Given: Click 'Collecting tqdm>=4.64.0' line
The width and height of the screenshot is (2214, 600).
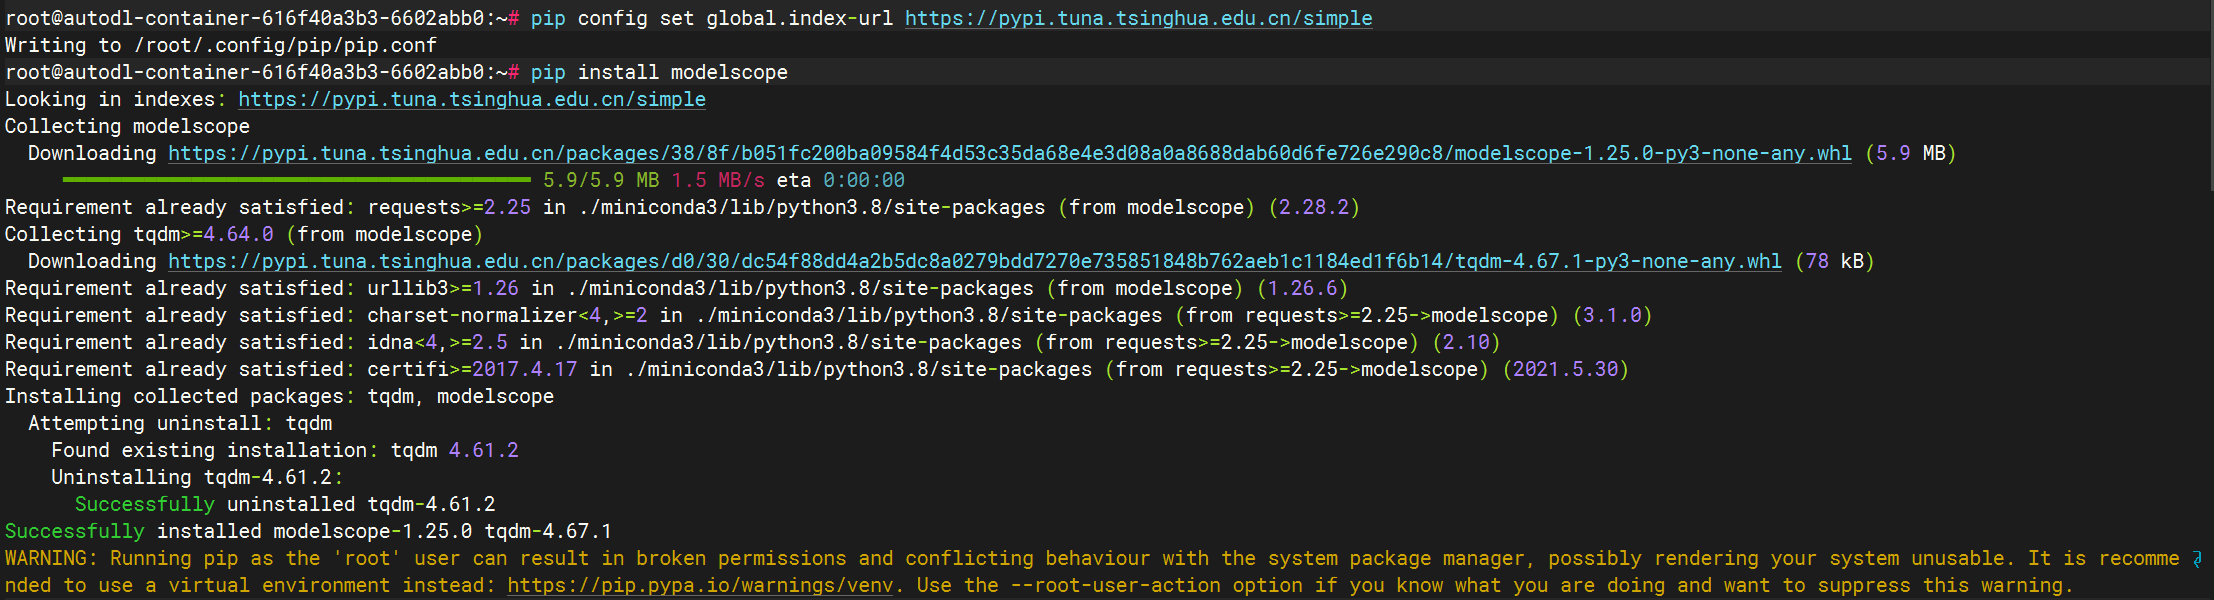Looking at the screenshot, I should point(244,234).
